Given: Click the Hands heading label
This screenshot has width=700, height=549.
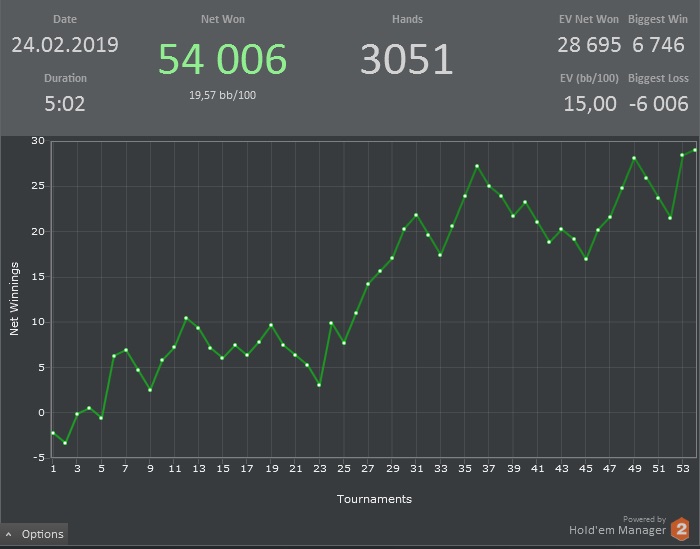Looking at the screenshot, I should (407, 19).
